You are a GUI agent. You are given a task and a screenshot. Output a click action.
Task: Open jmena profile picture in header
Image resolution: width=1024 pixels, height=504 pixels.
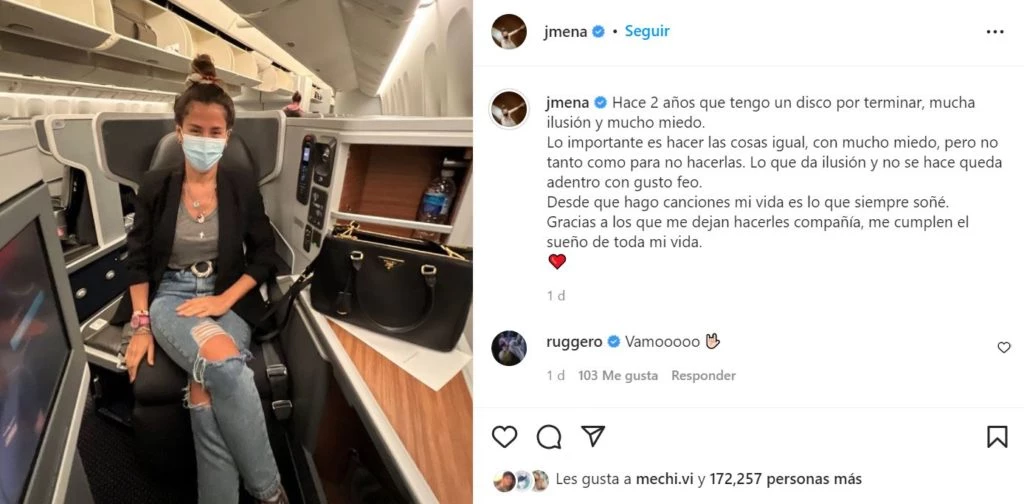[509, 31]
